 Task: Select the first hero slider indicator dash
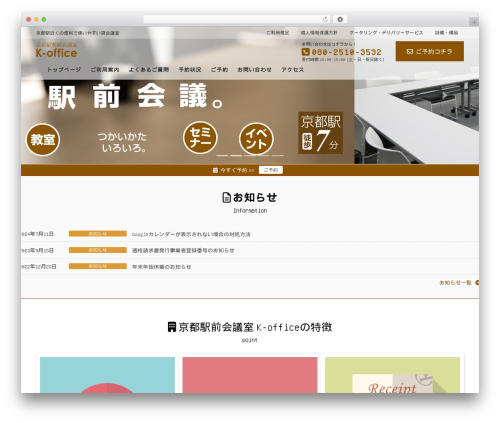(x=222, y=155)
